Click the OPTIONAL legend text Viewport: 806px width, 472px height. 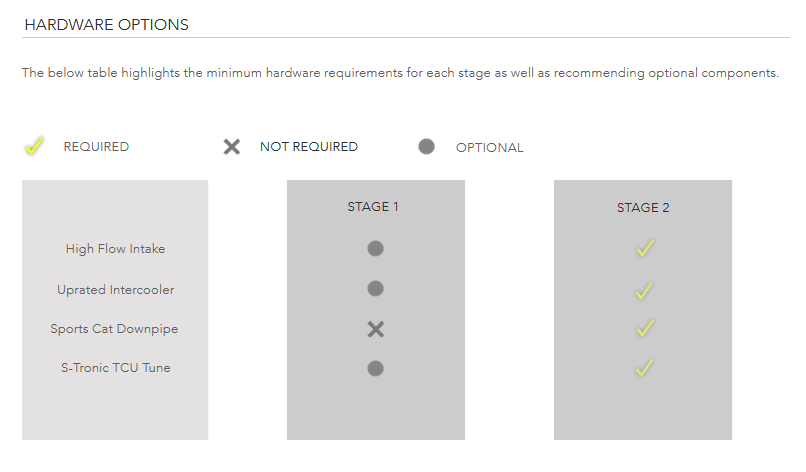(x=489, y=148)
